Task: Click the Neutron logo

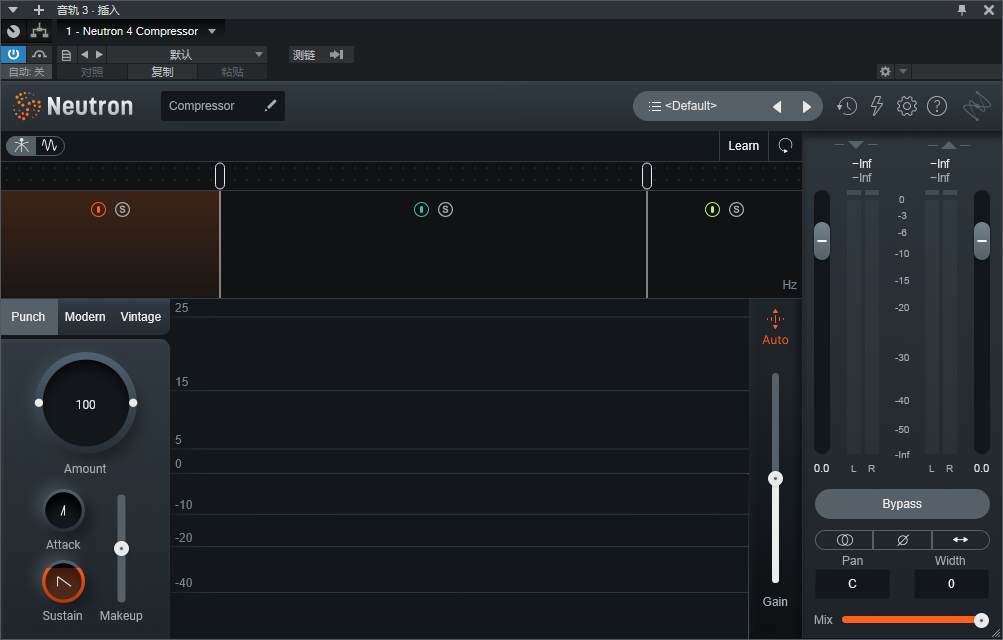Action: (72, 106)
